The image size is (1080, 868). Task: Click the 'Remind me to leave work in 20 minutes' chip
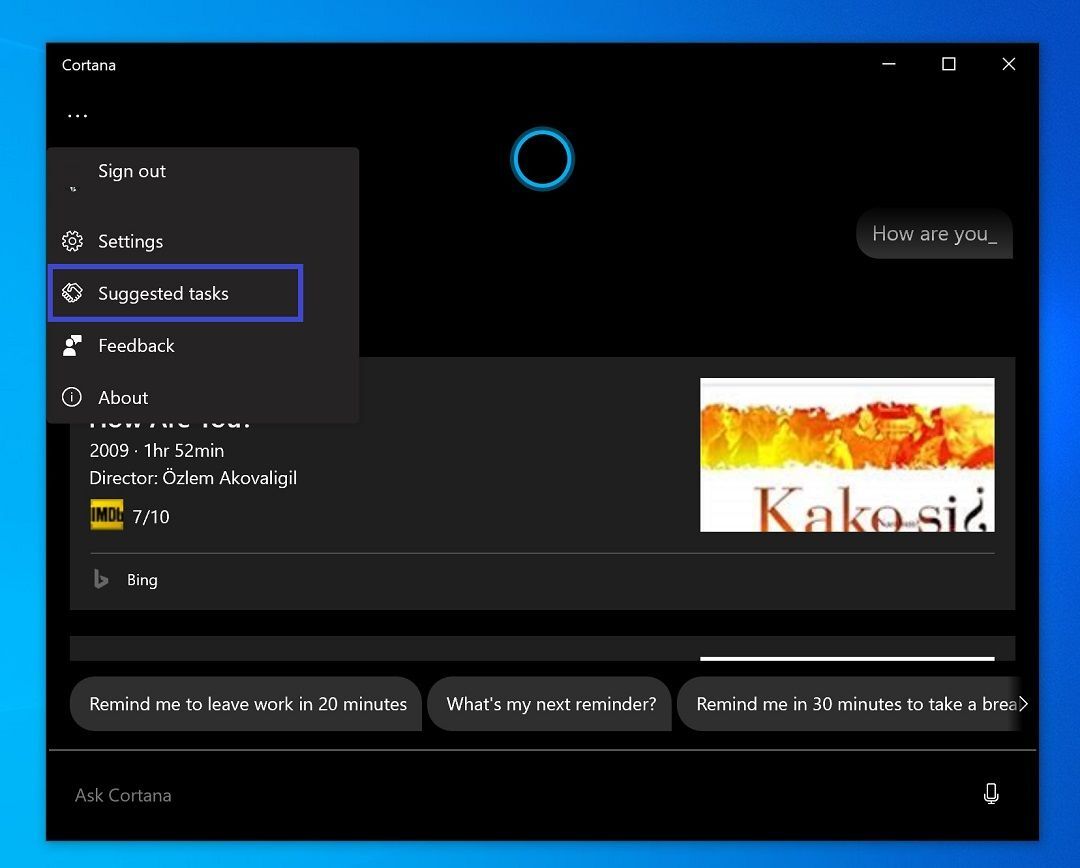(x=245, y=704)
